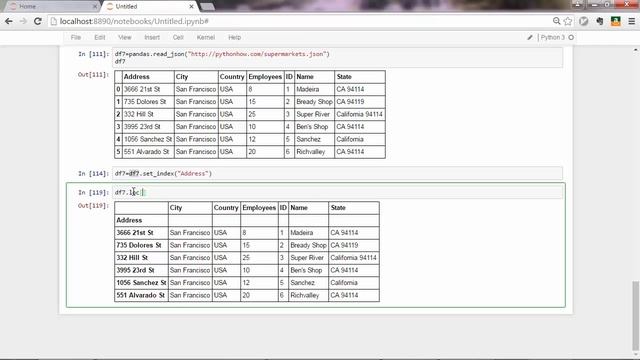Click the Python 3 kernel label
Viewport: 640px width, 360px height.
(x=553, y=38)
